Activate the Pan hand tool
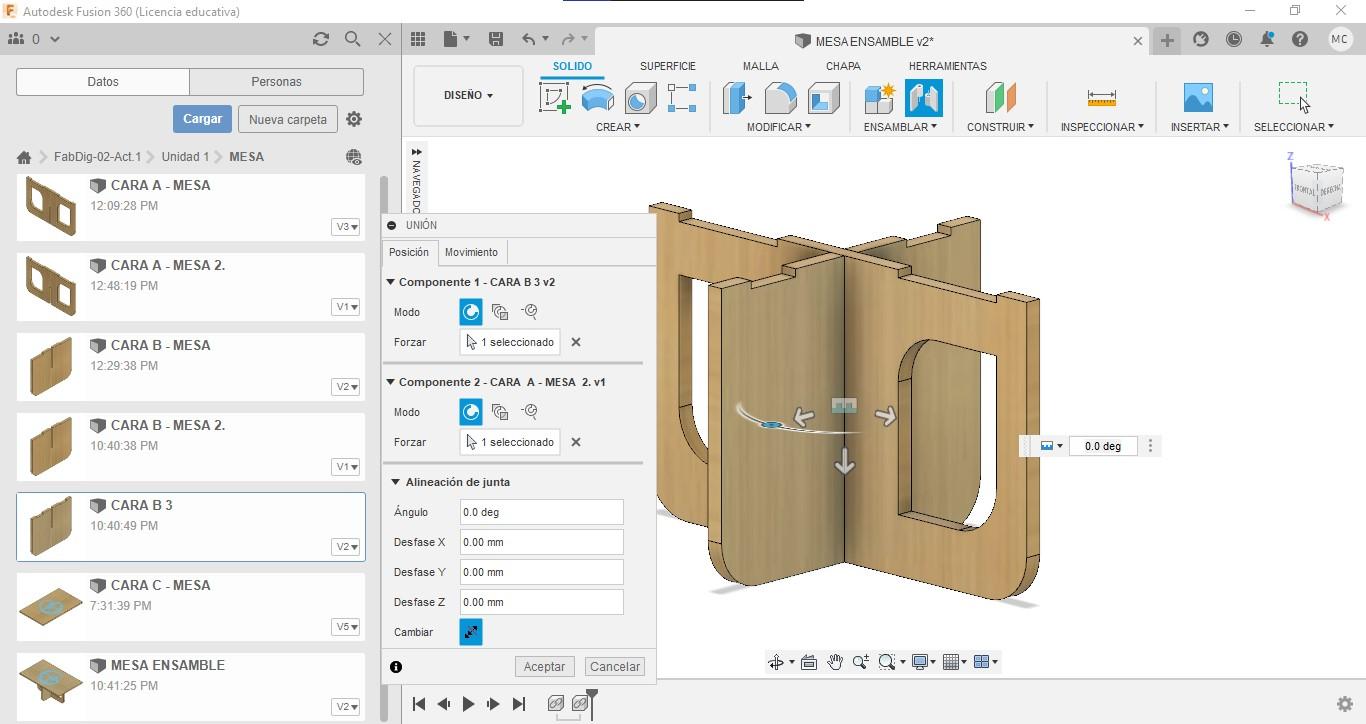This screenshot has width=1366, height=724. pyautogui.click(x=834, y=662)
